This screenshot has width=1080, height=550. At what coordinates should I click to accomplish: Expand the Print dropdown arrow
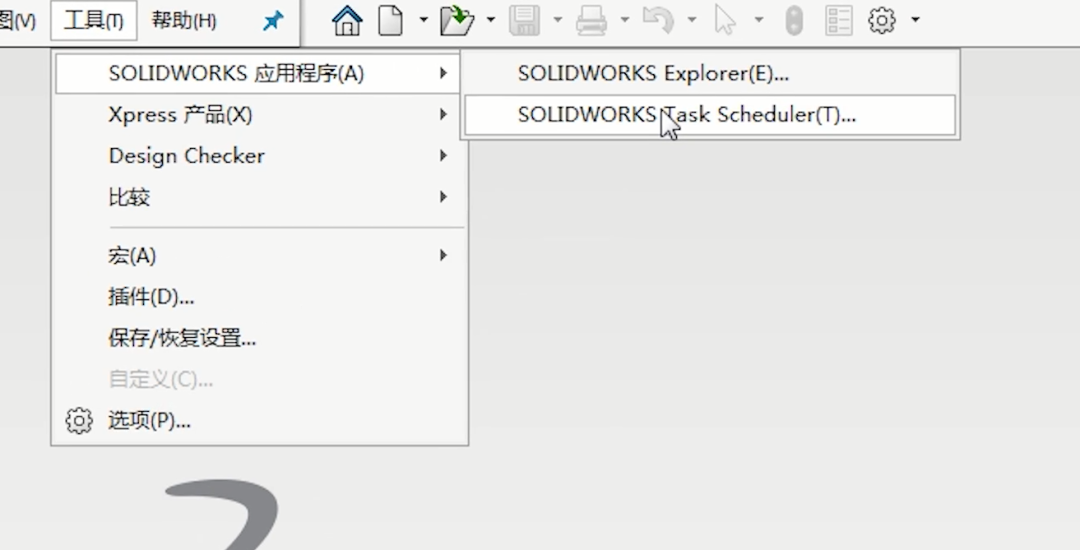pos(624,20)
